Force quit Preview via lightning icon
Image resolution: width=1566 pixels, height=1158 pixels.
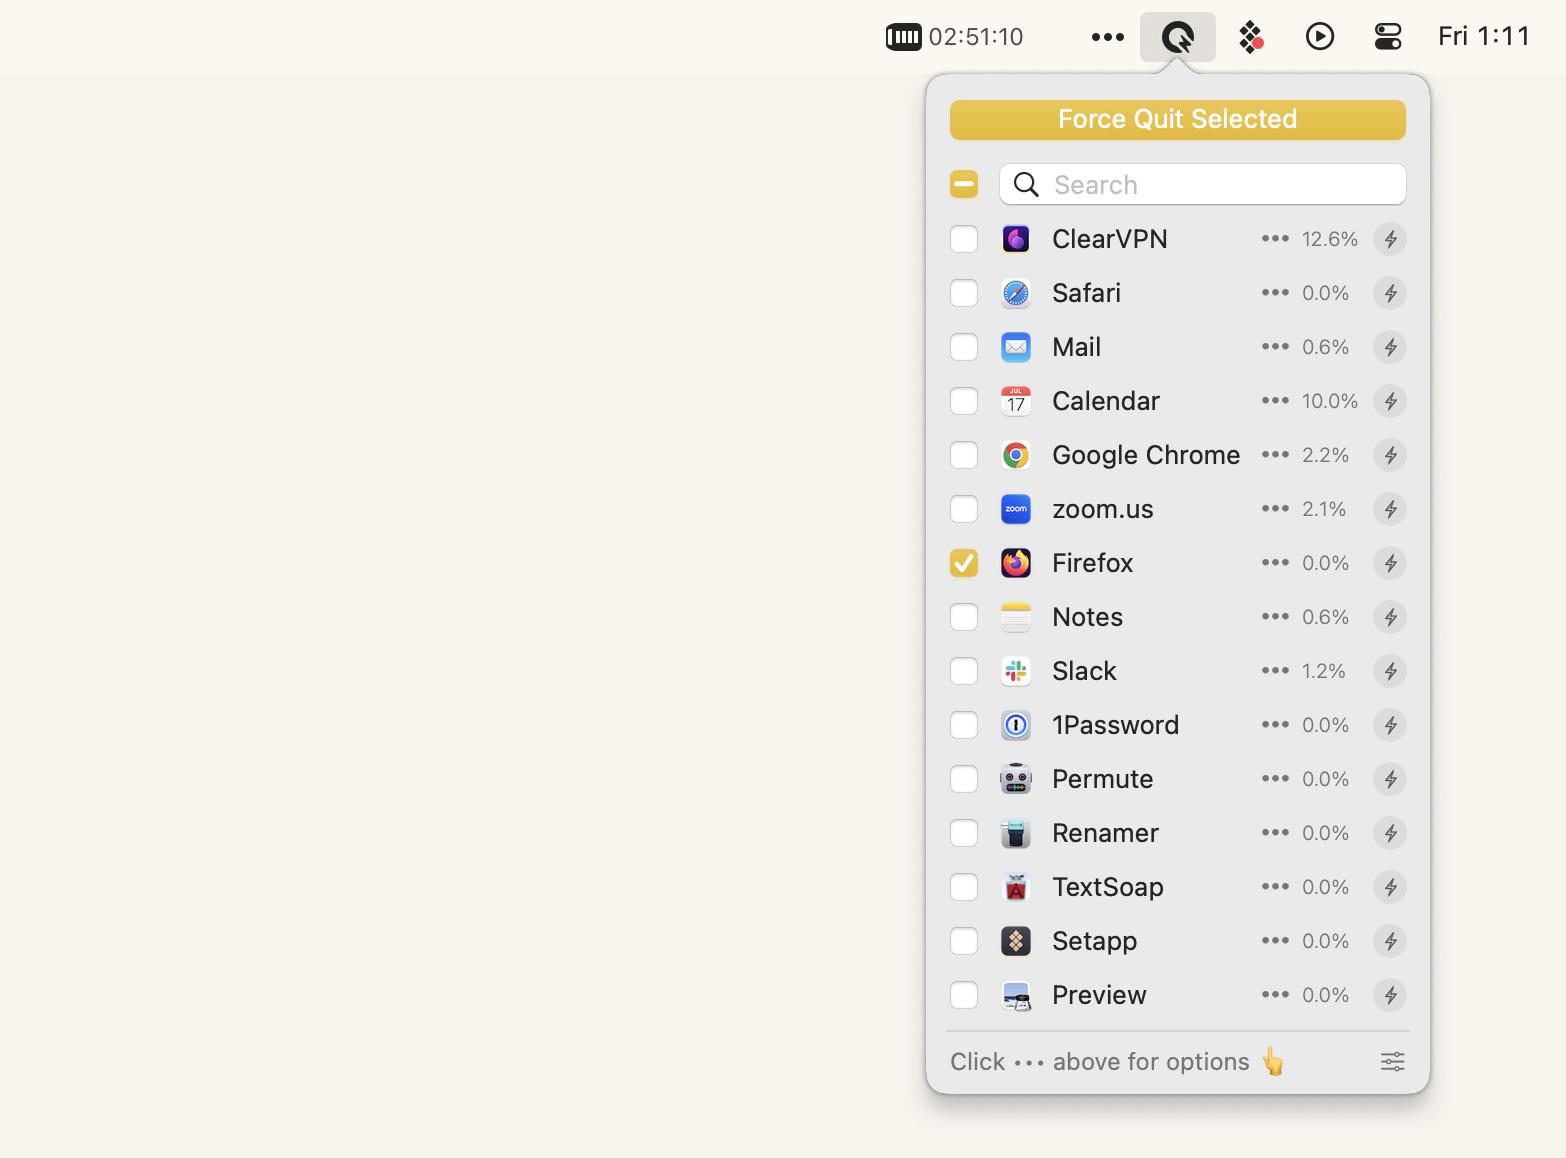(x=1390, y=995)
